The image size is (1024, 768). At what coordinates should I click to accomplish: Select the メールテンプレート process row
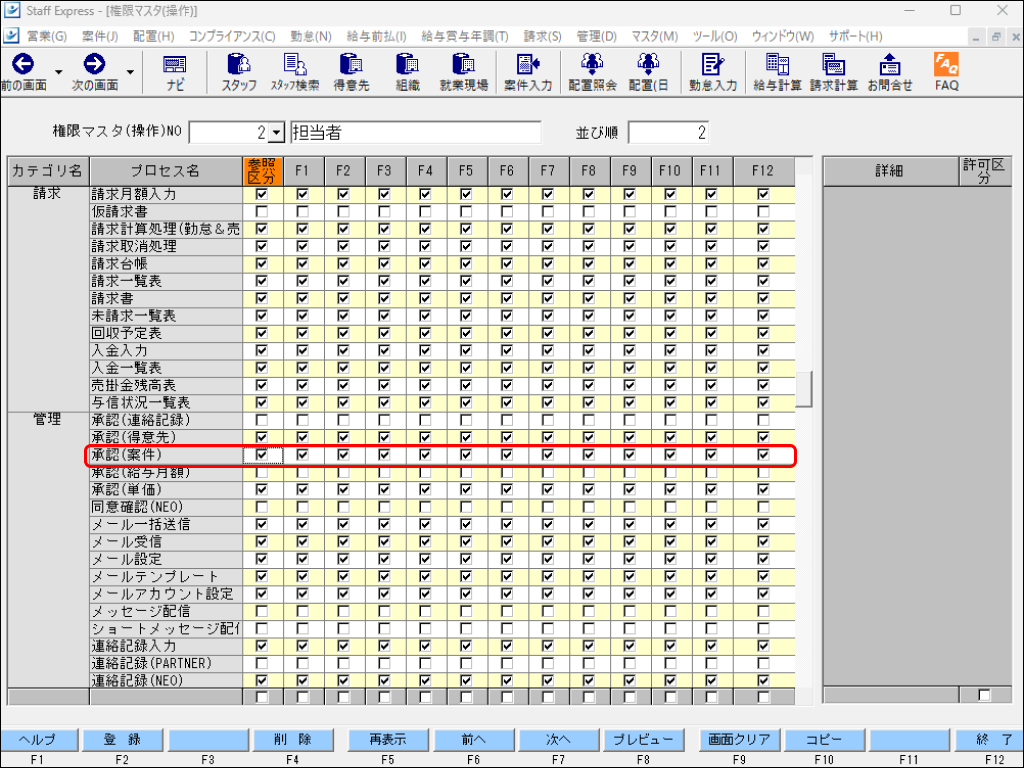point(165,577)
